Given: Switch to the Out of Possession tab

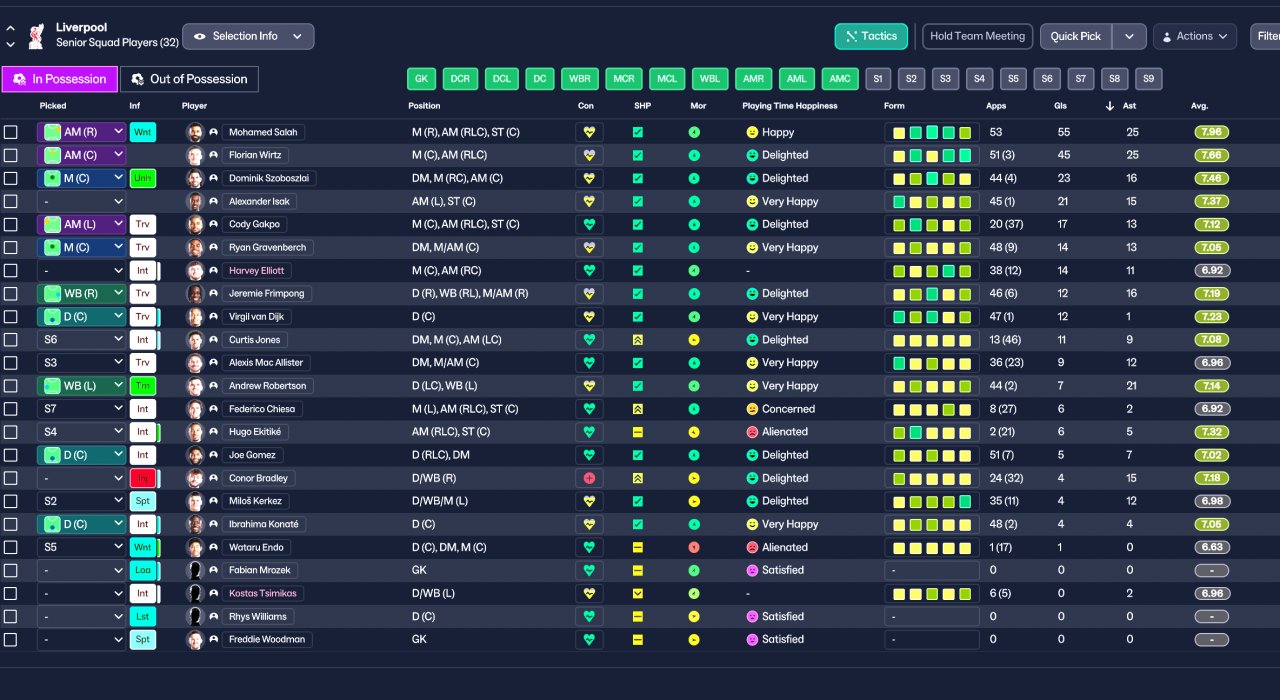Looking at the screenshot, I should (x=190, y=79).
